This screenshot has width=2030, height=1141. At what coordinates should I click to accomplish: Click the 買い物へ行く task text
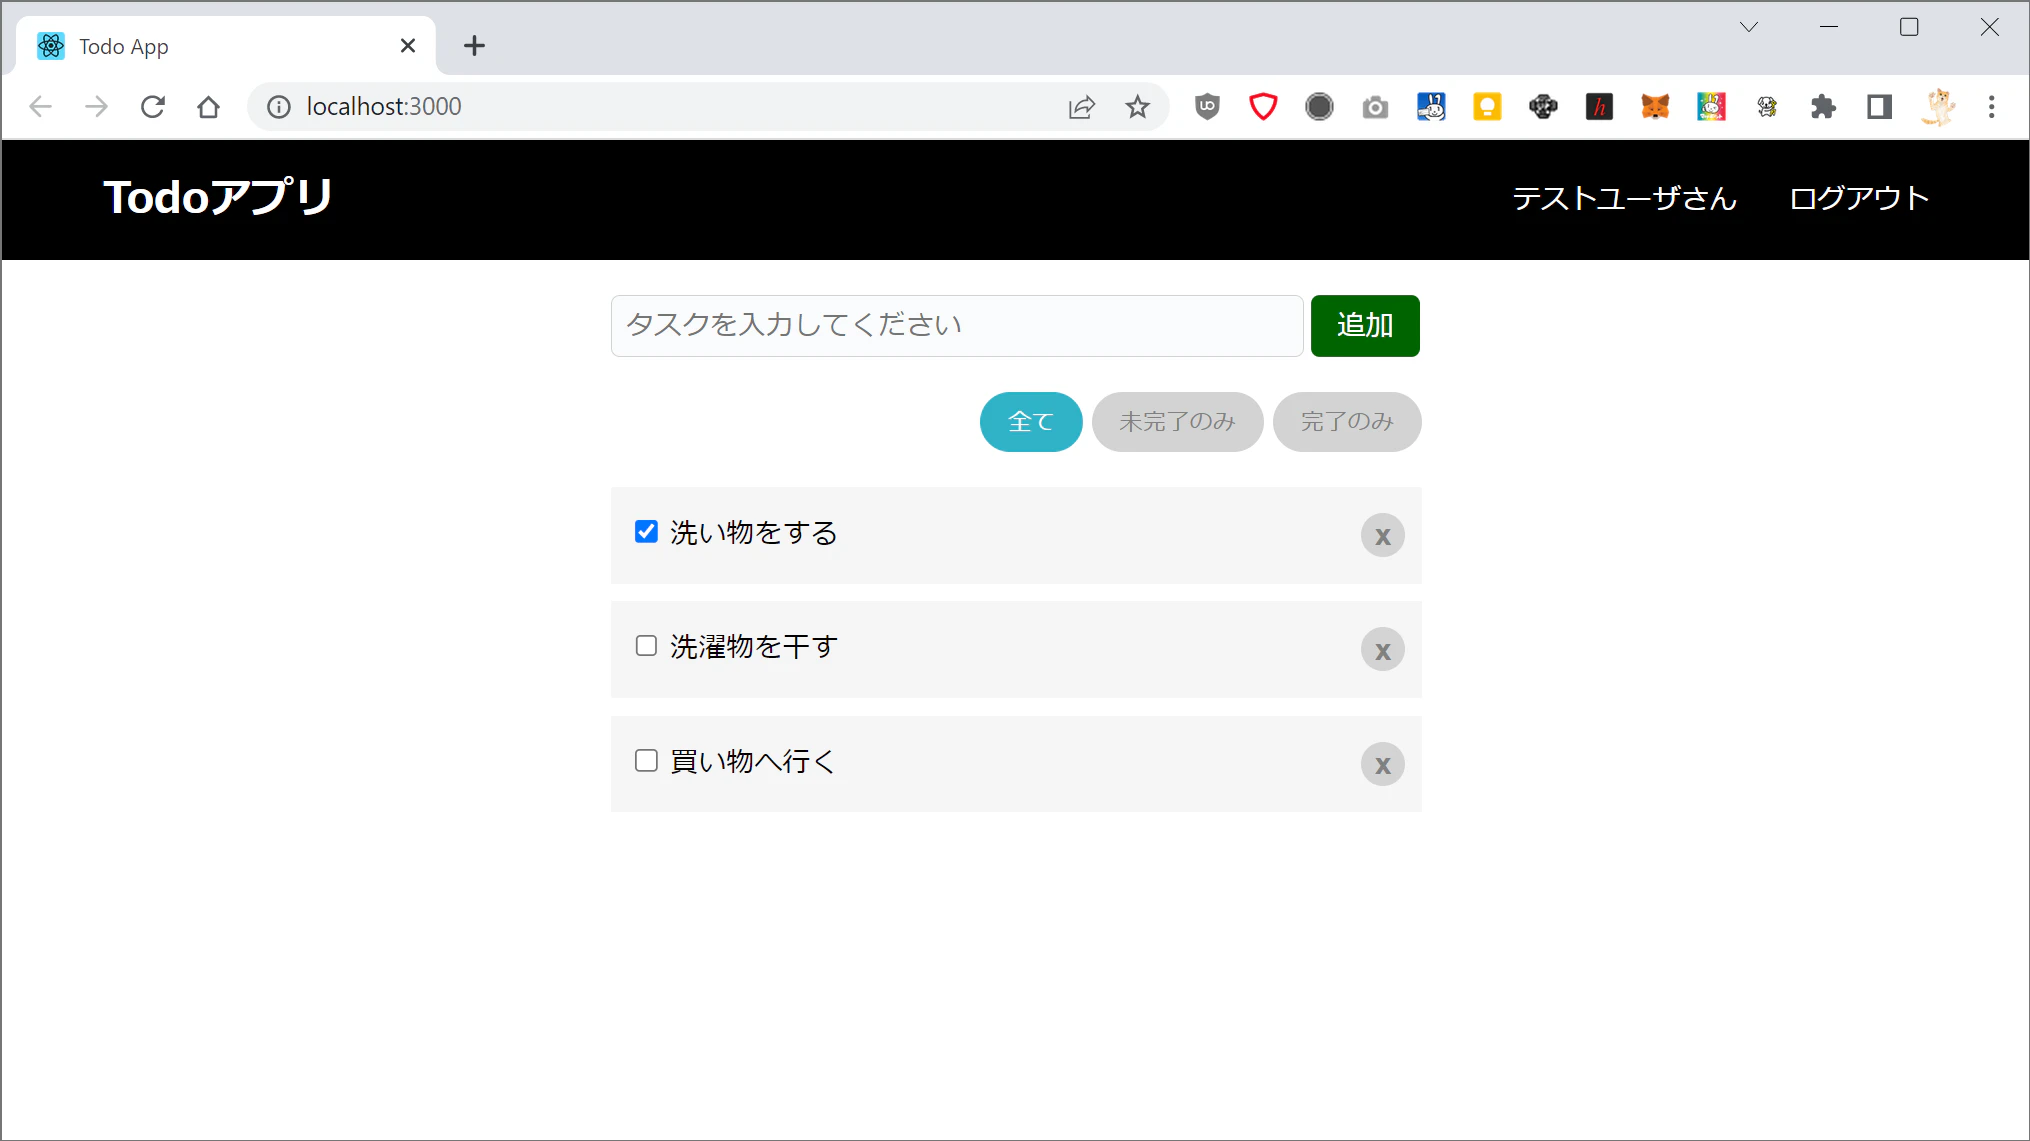click(x=753, y=762)
